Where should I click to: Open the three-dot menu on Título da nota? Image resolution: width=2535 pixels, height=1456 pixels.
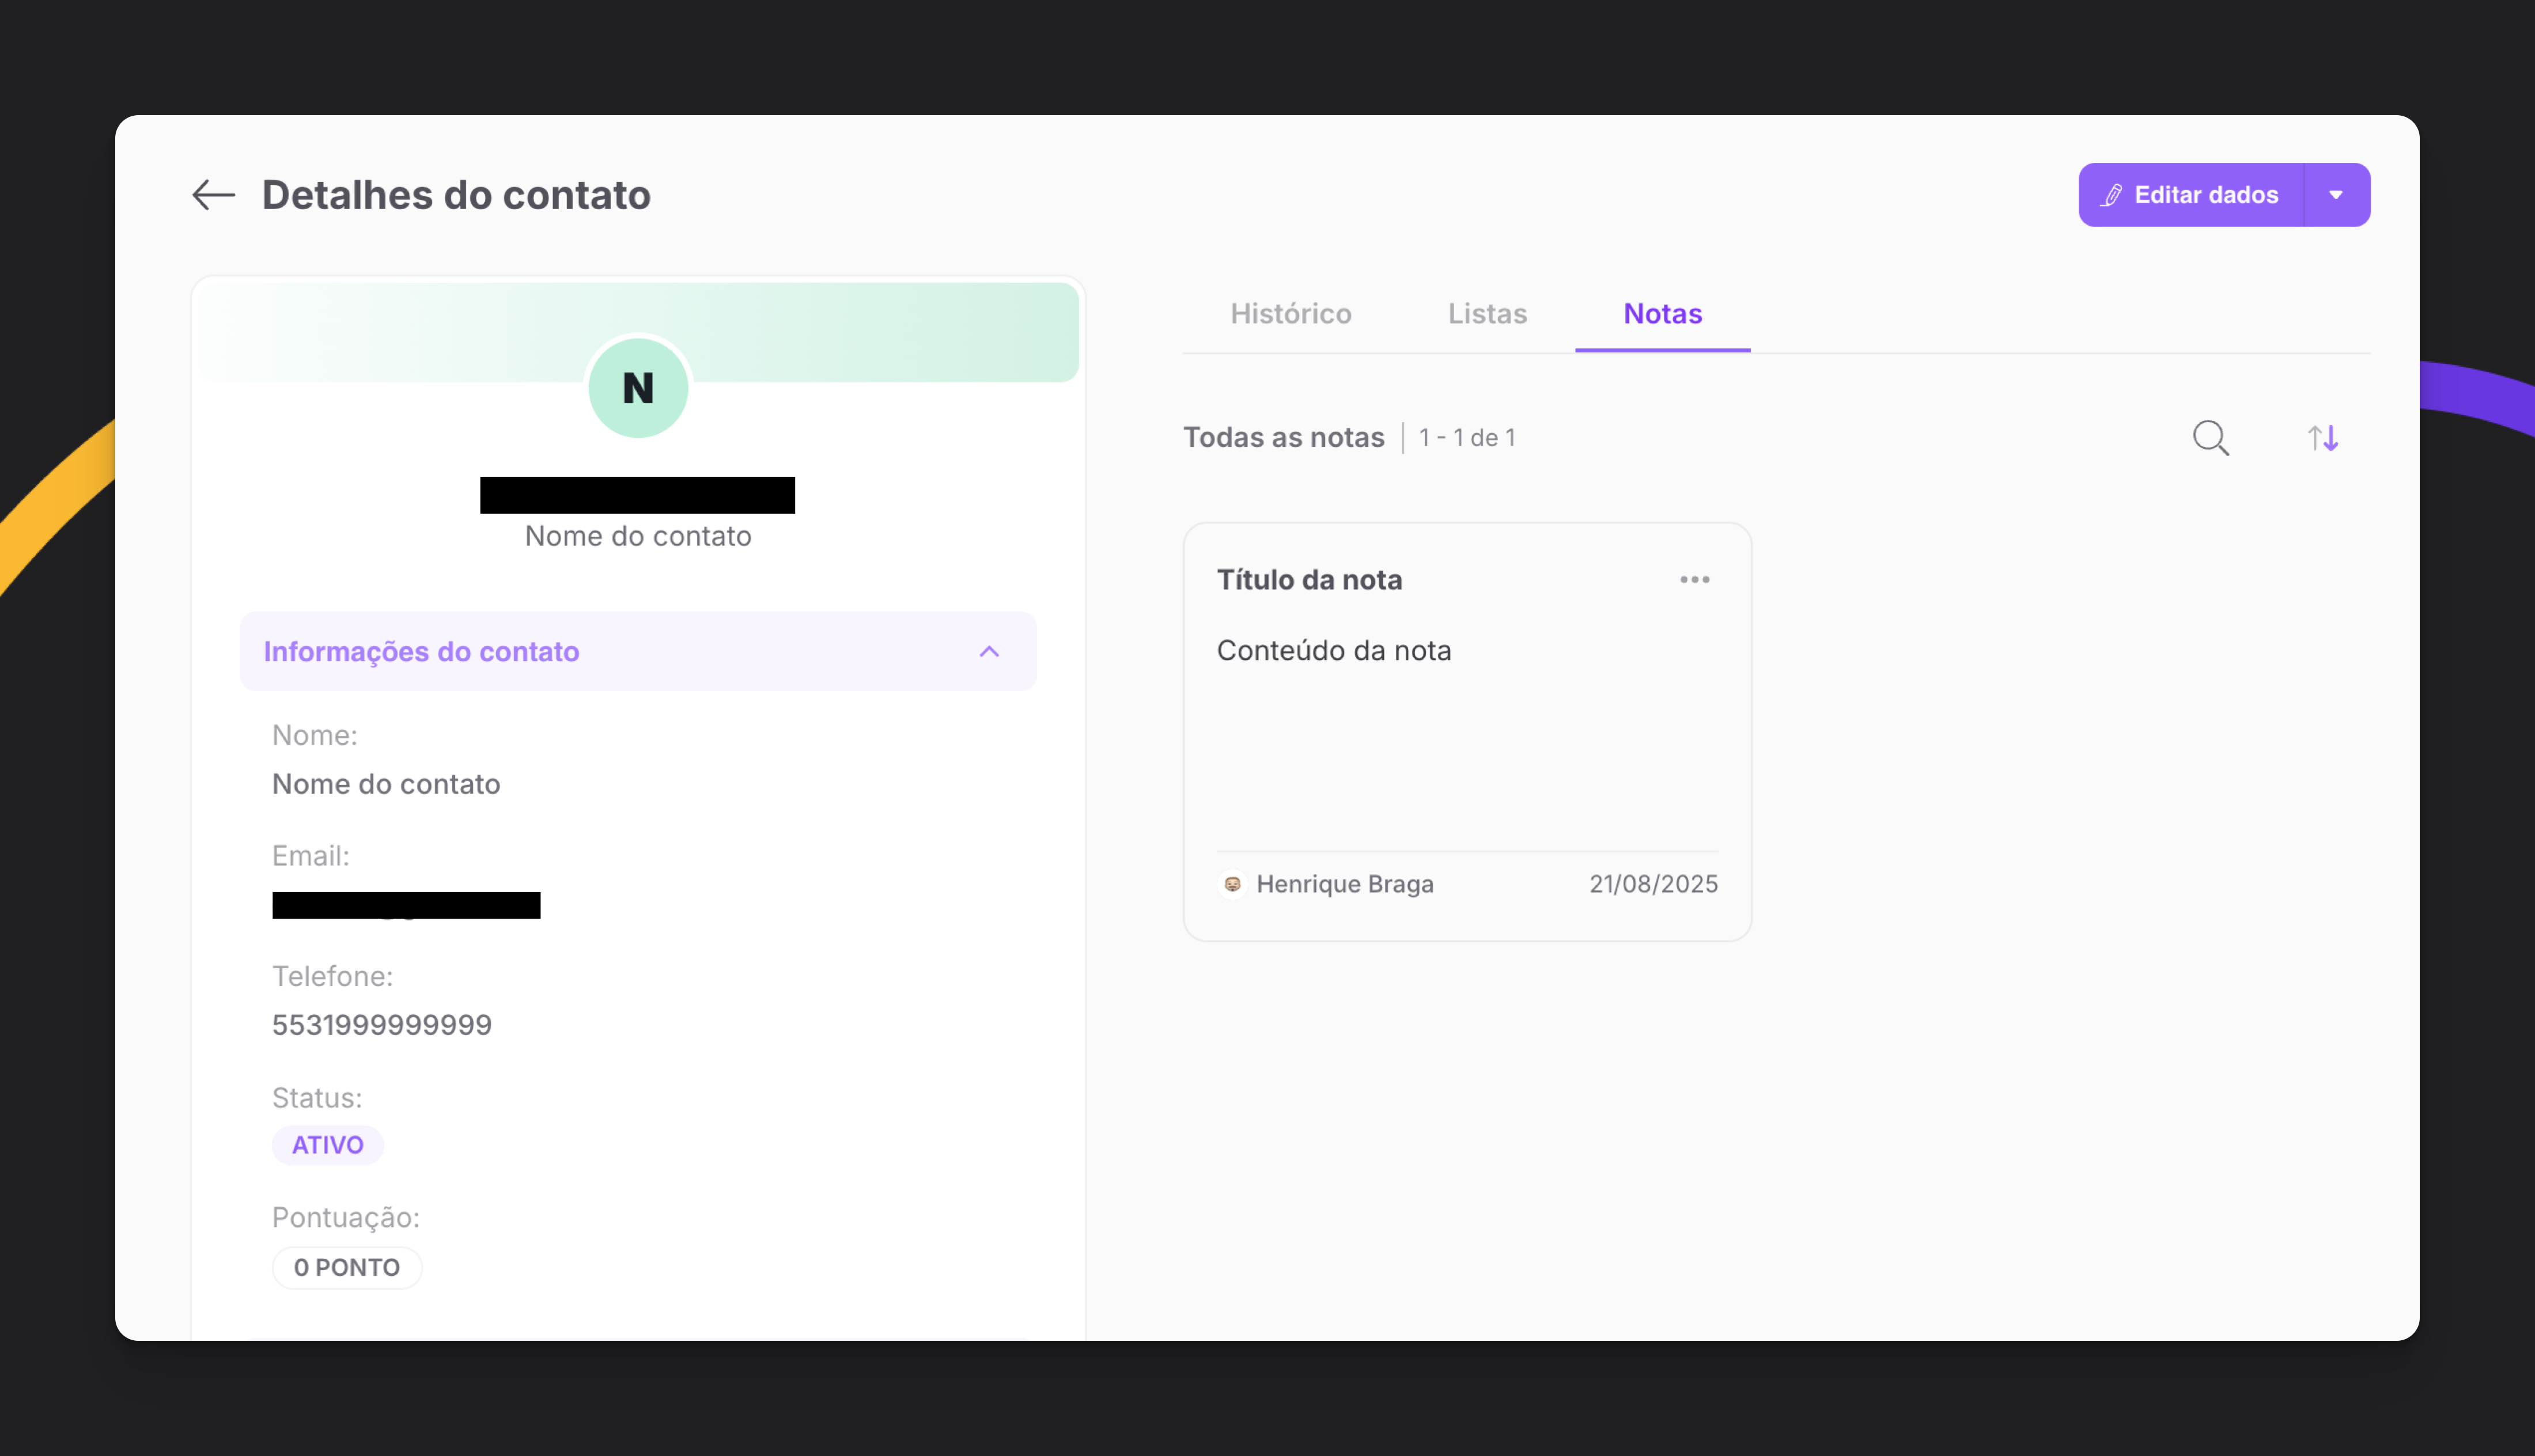[x=1694, y=580]
